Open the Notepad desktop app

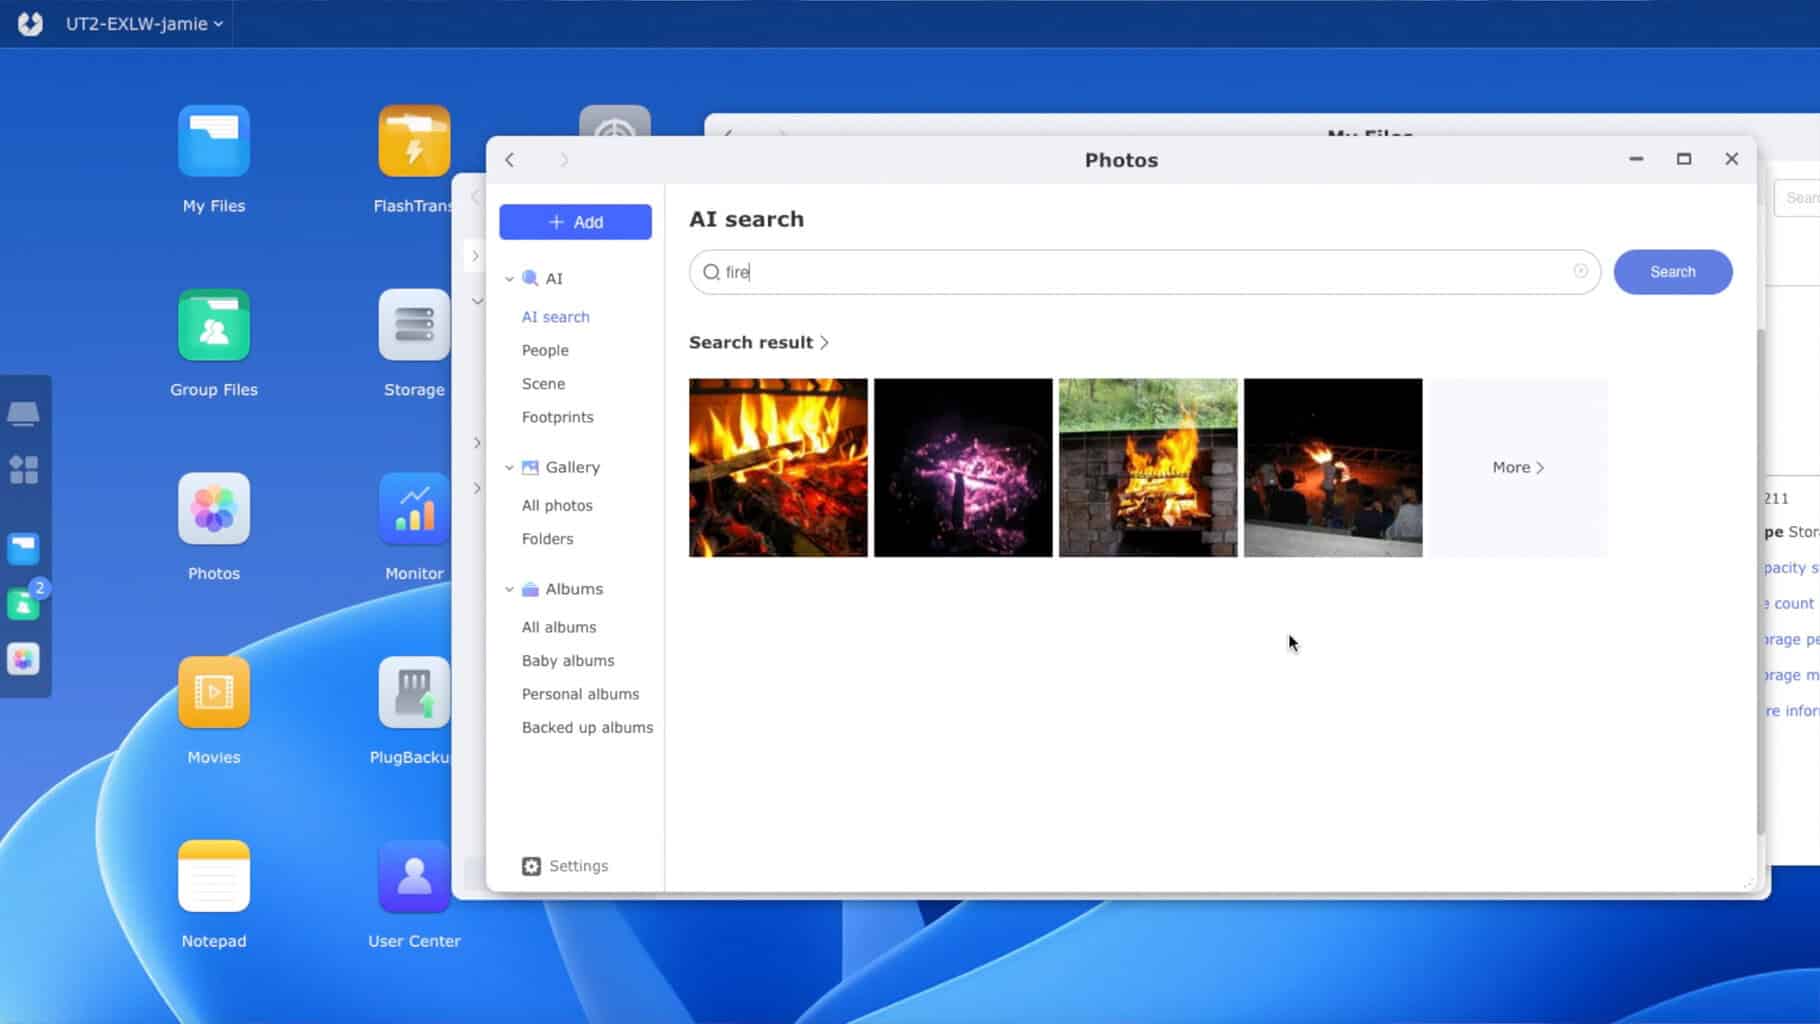tap(214, 877)
